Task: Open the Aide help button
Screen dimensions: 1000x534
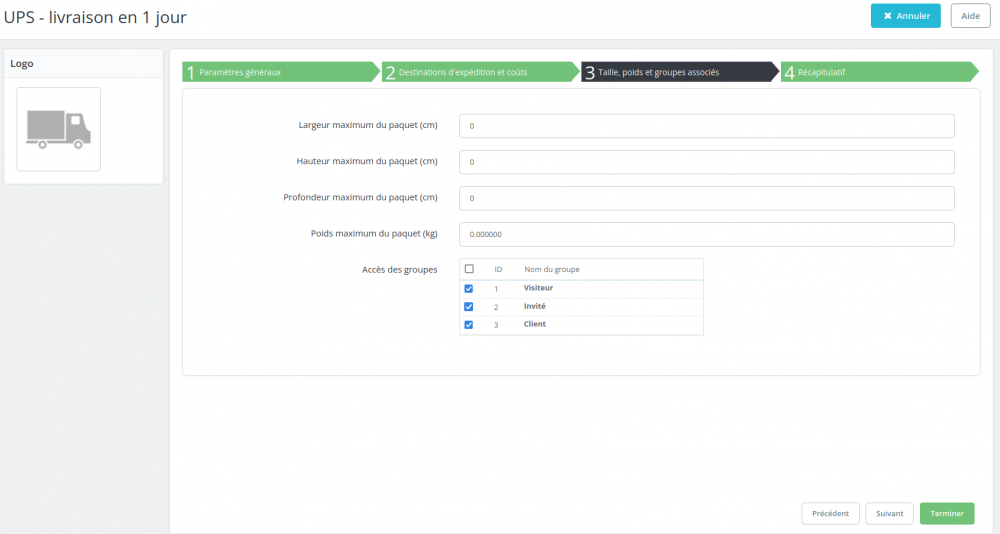Action: coord(970,16)
